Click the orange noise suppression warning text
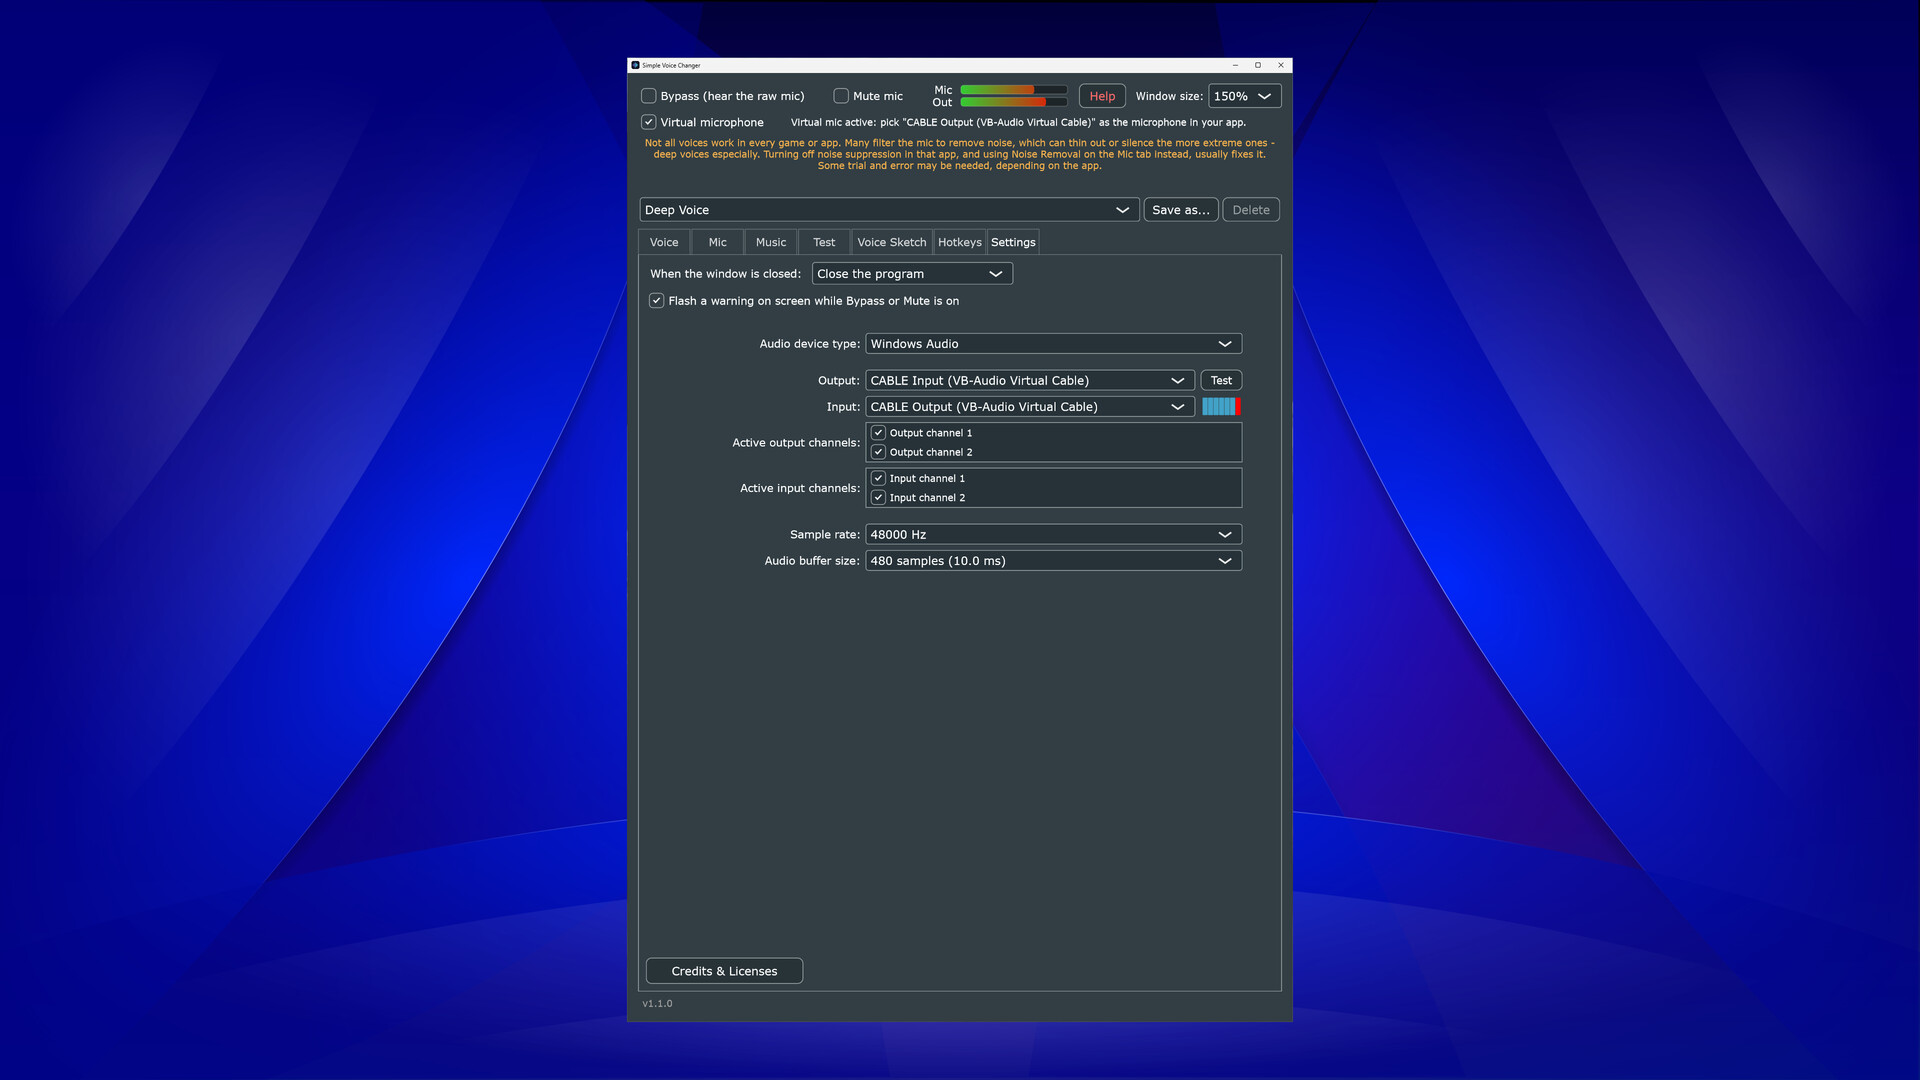This screenshot has height=1080, width=1920. (960, 154)
